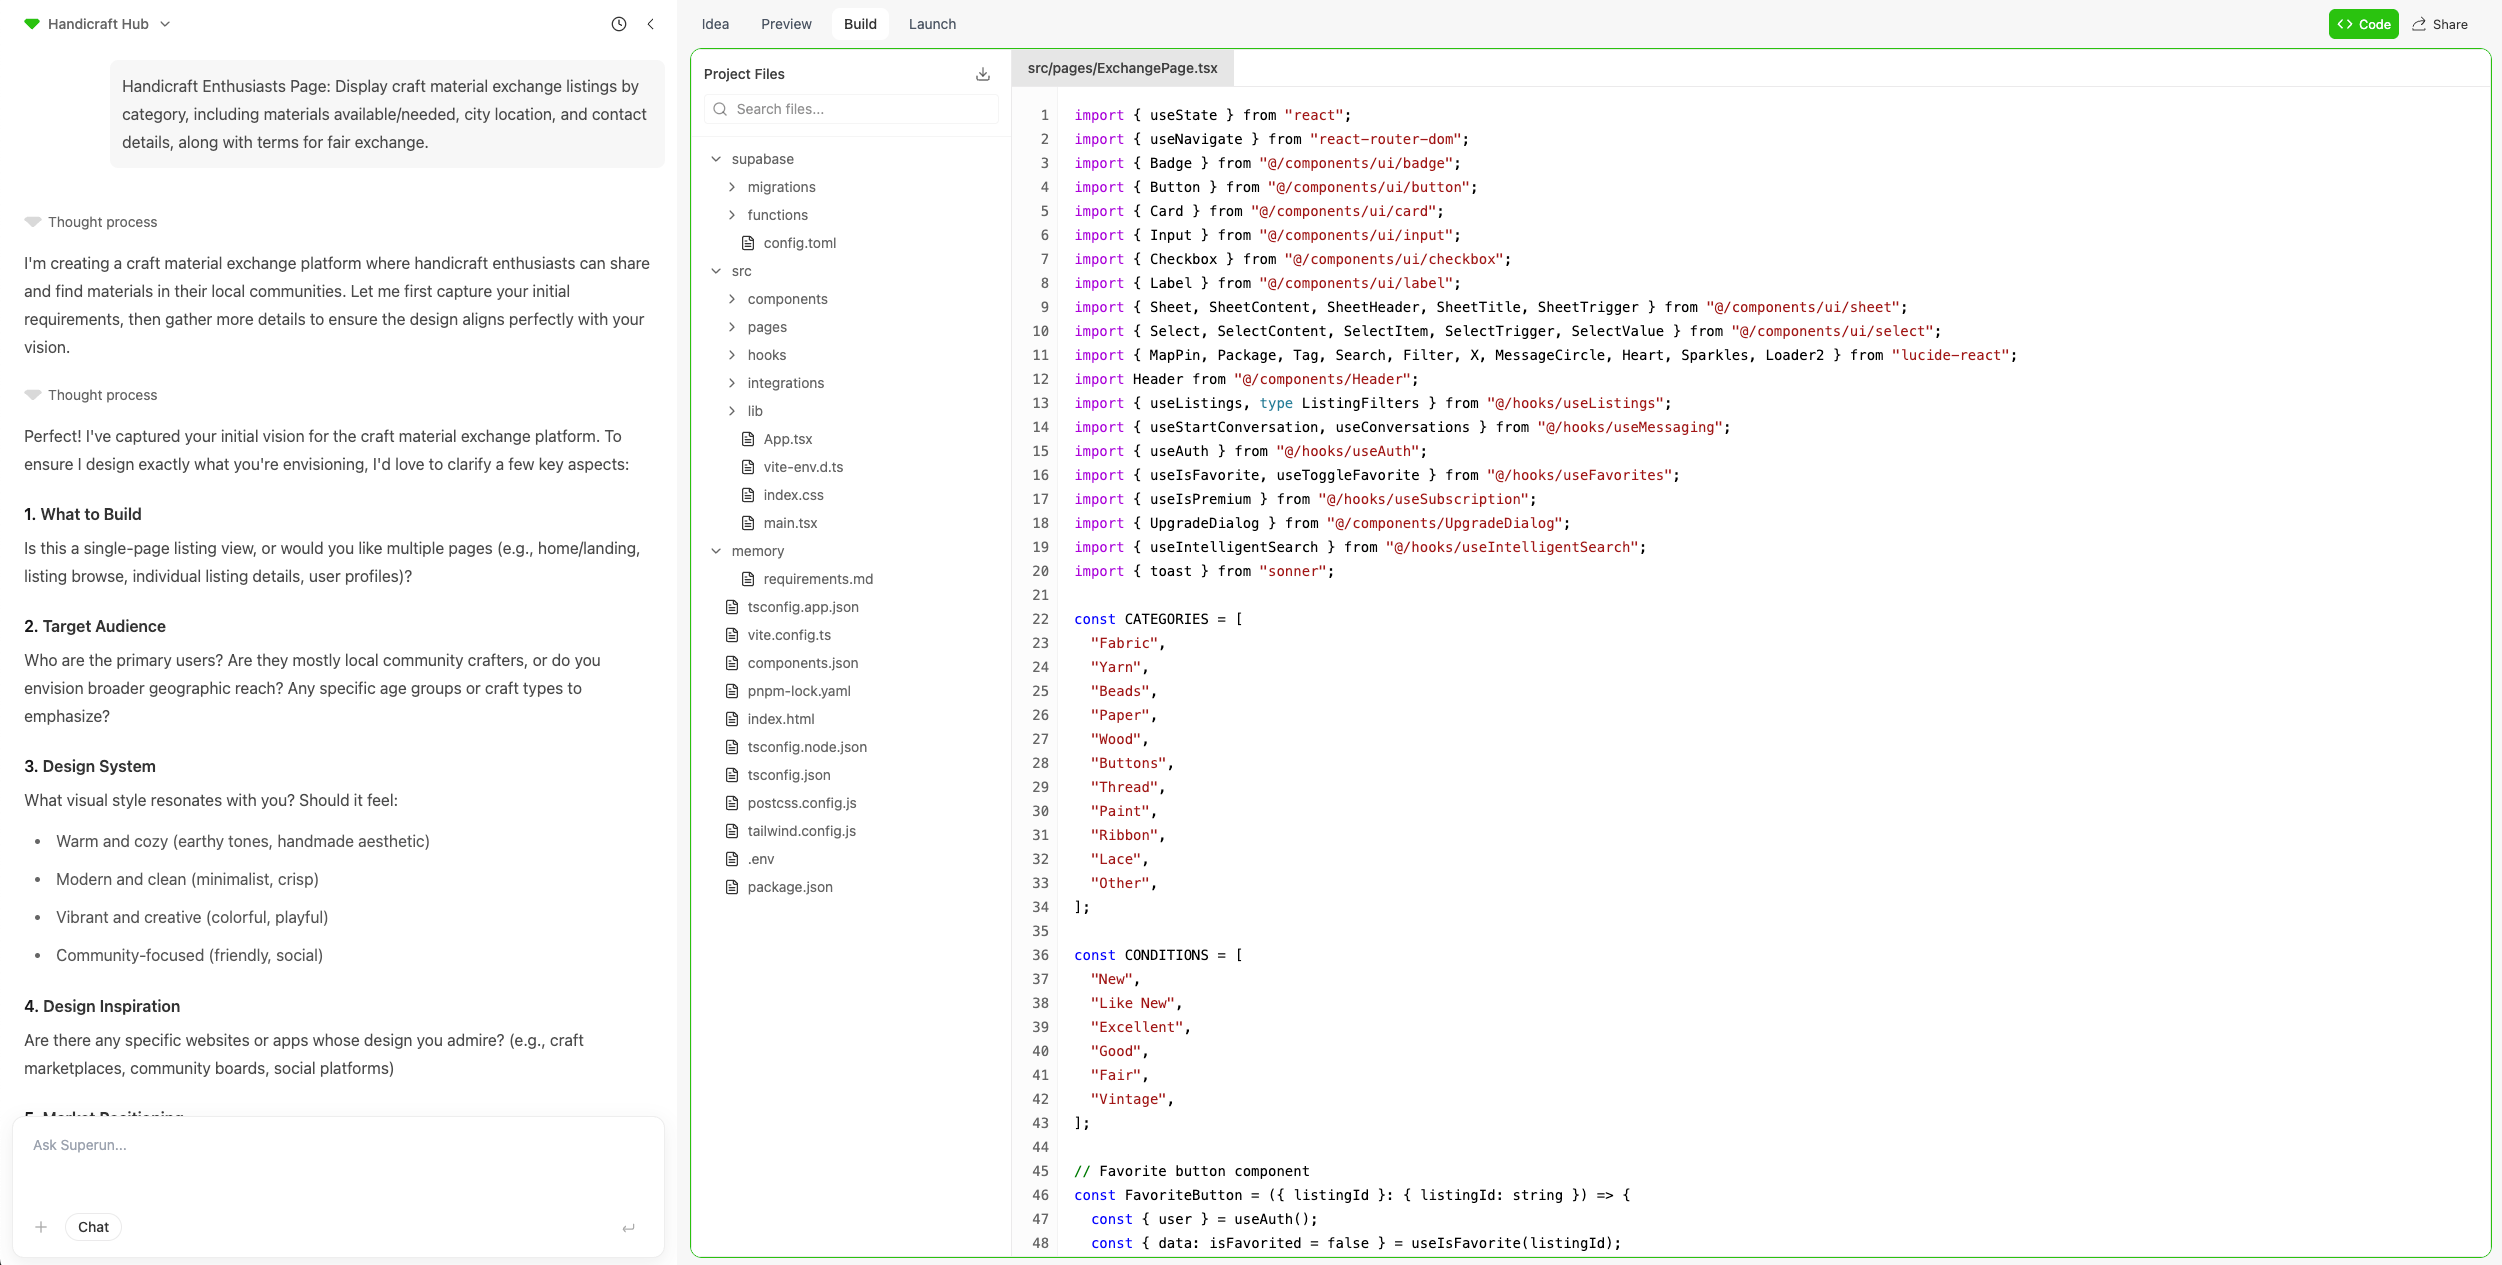Switch to the Preview tab

pos(785,23)
